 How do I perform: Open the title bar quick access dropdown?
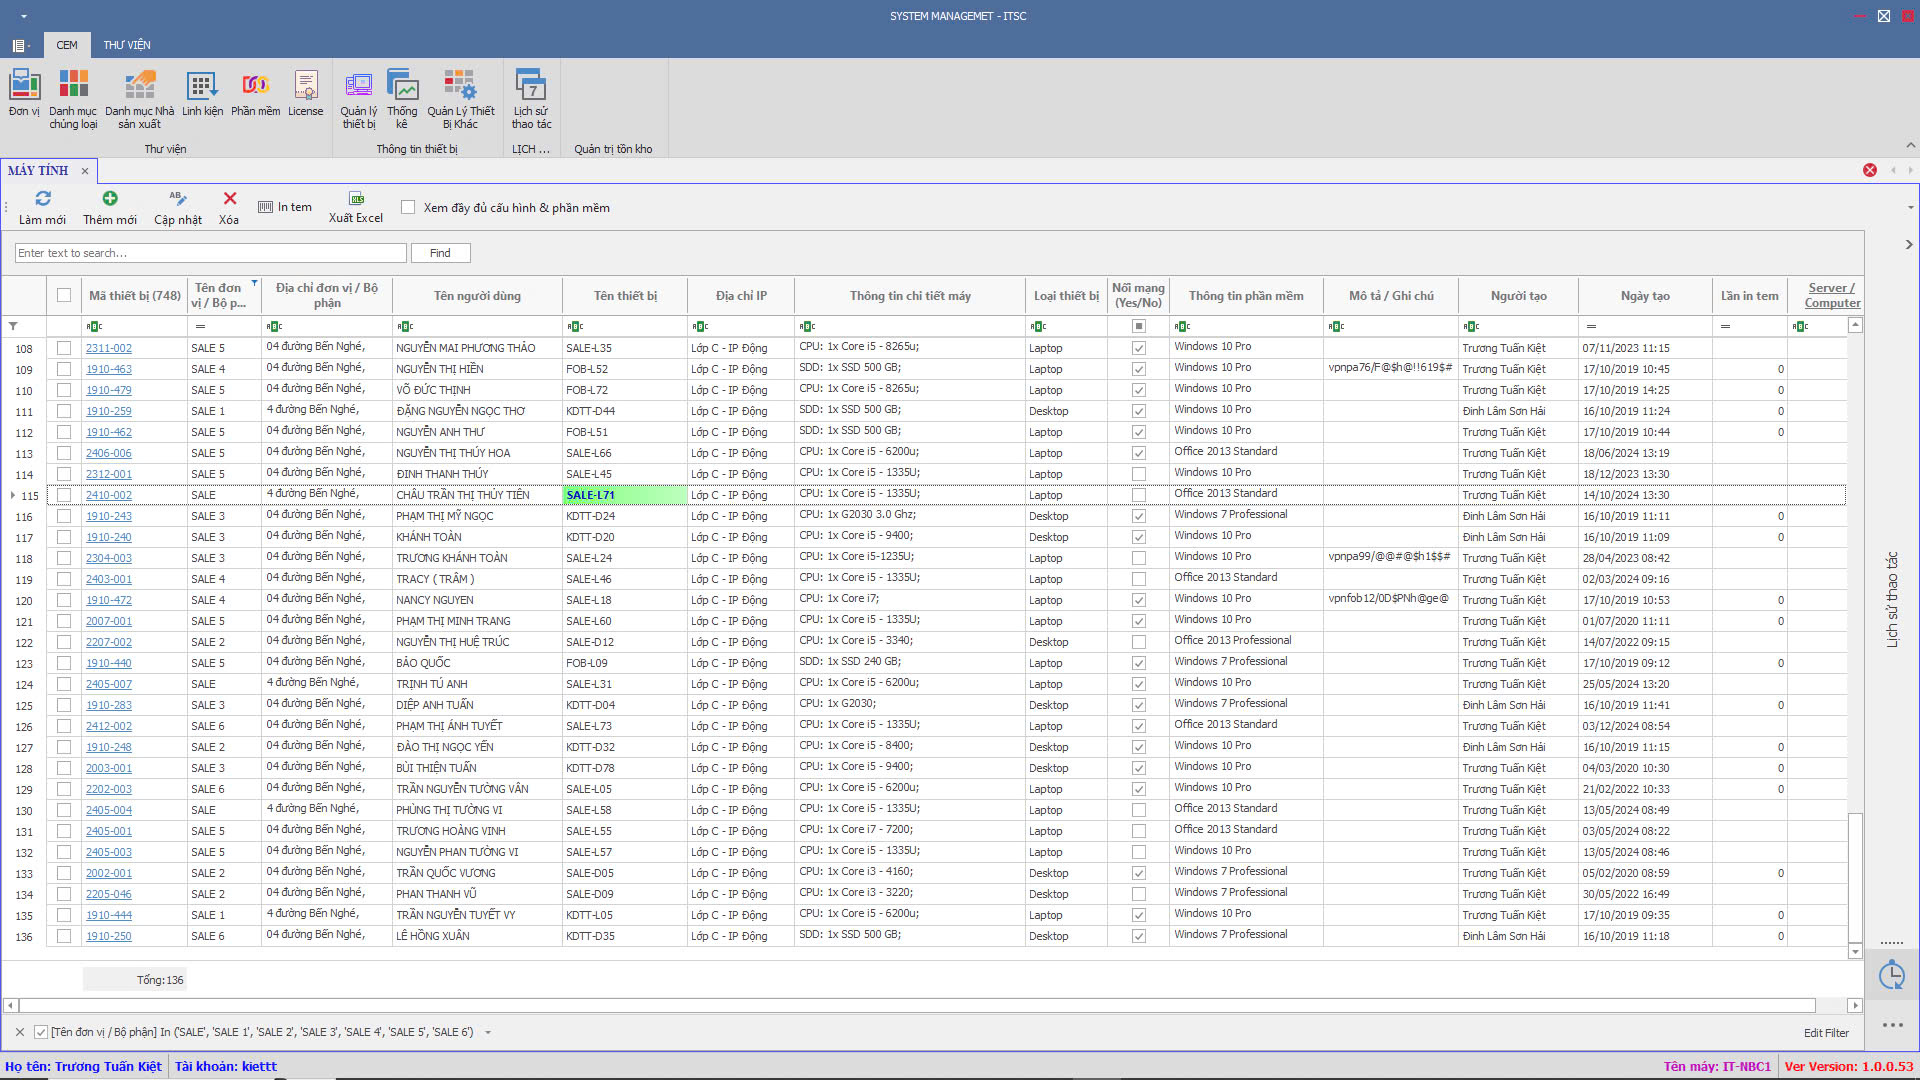click(x=24, y=16)
